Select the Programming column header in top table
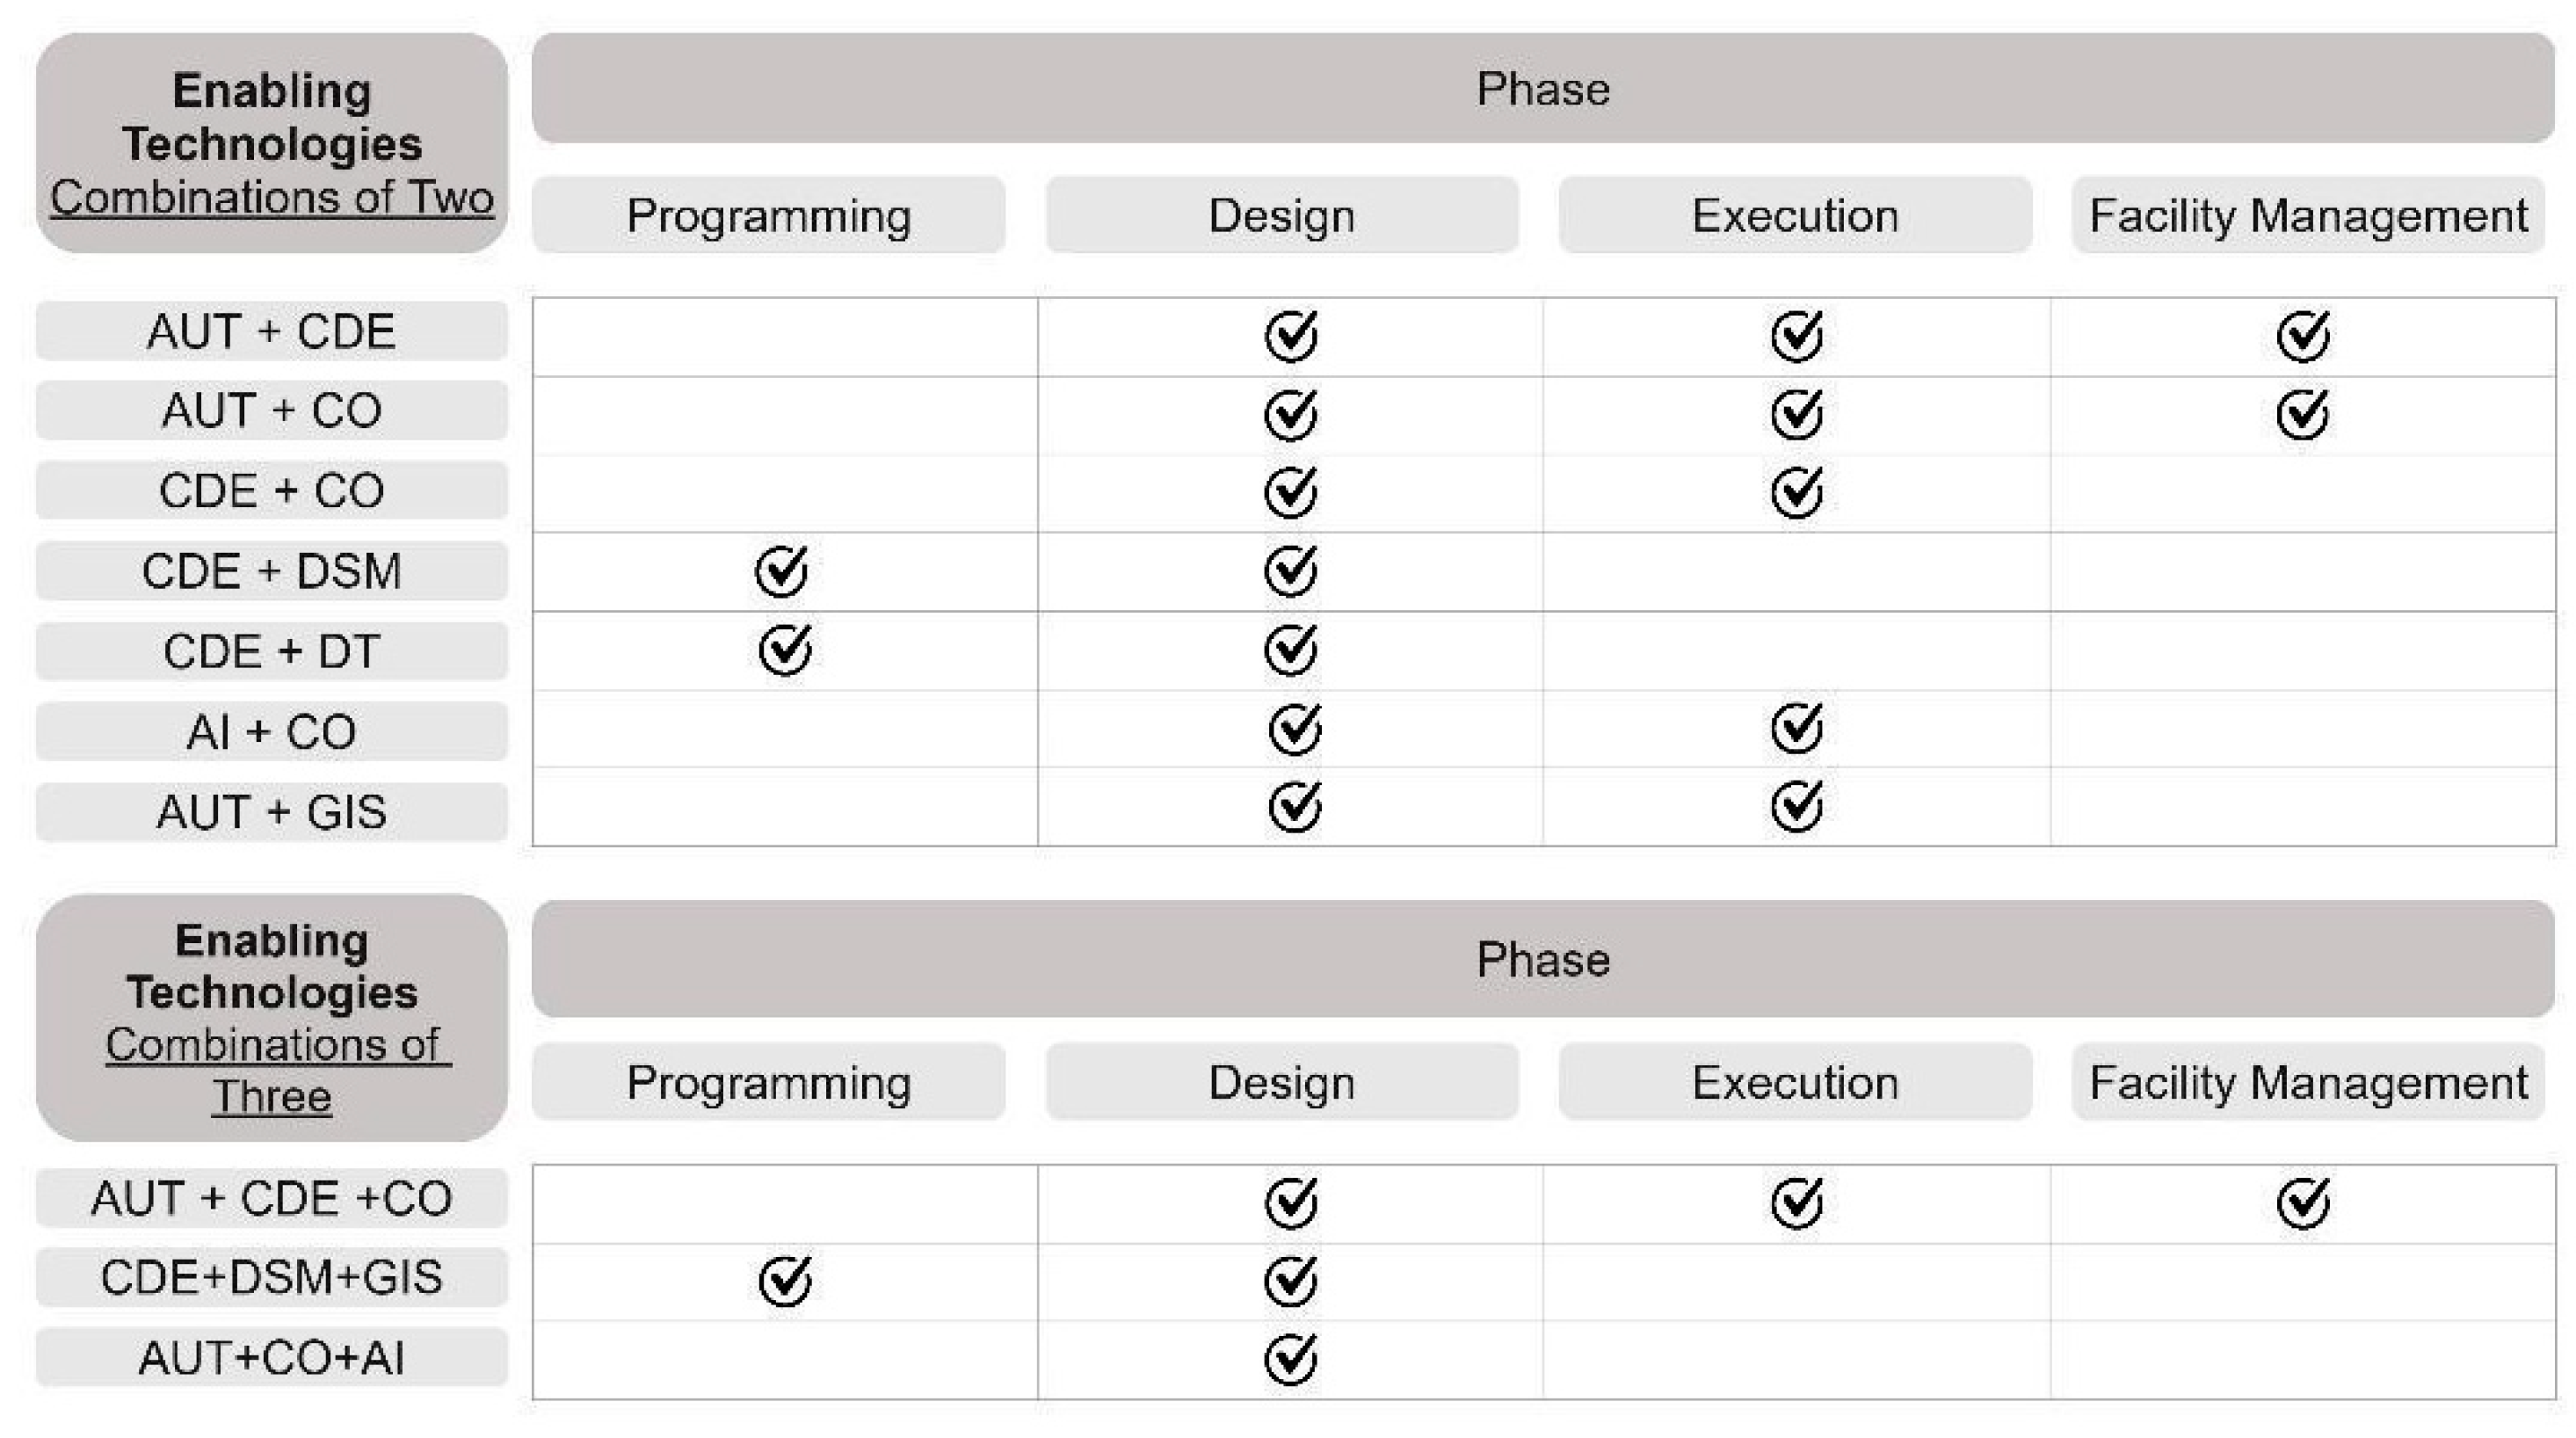The height and width of the screenshot is (1438, 2576). (768, 216)
